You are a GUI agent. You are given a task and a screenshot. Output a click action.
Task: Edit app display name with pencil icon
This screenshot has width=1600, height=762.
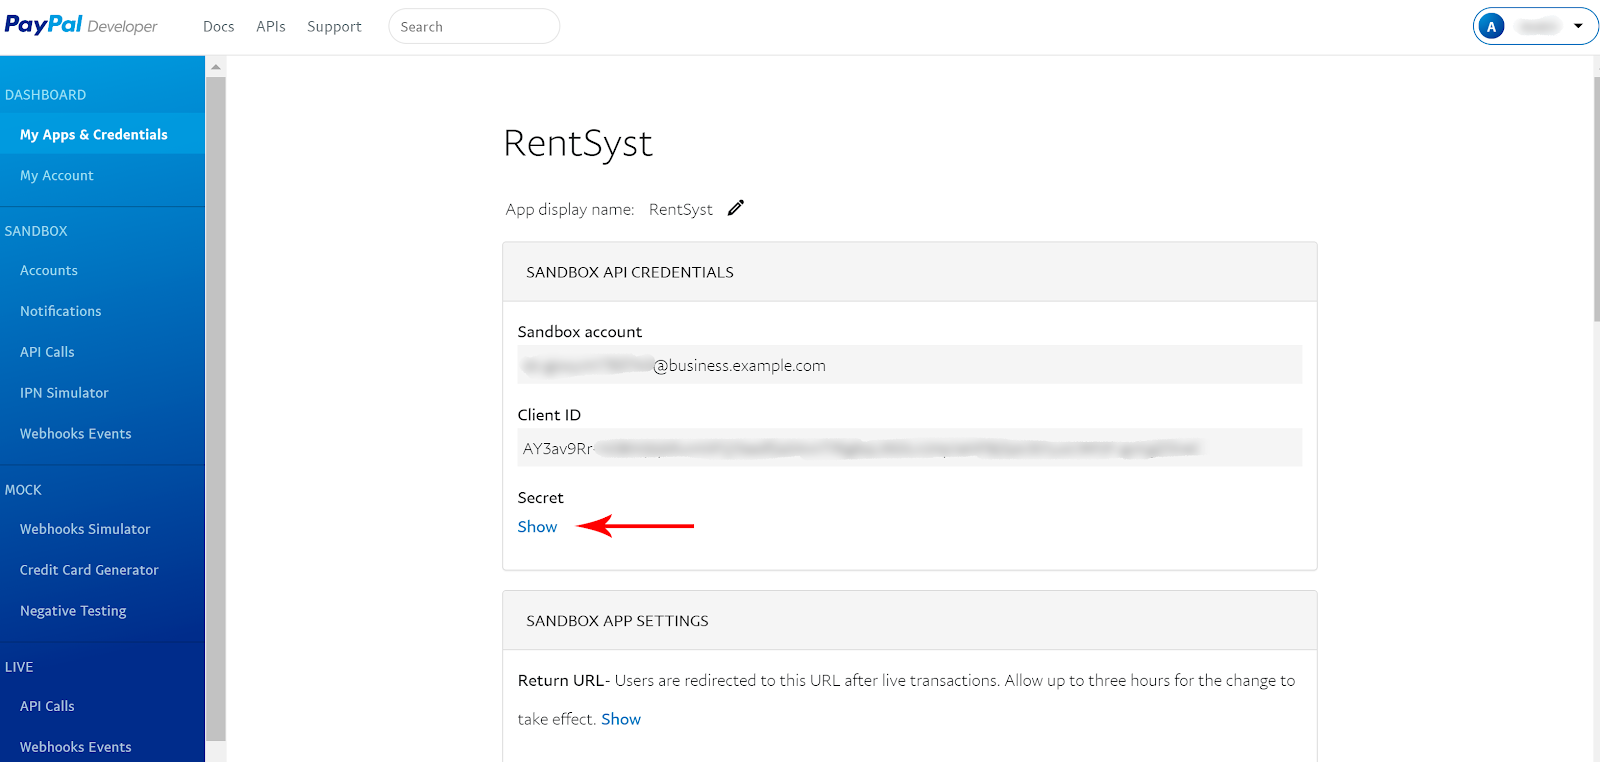point(736,208)
